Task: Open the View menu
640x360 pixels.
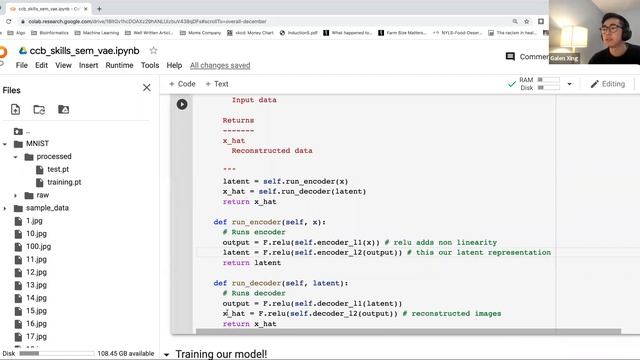Action: pyautogui.click(x=63, y=65)
